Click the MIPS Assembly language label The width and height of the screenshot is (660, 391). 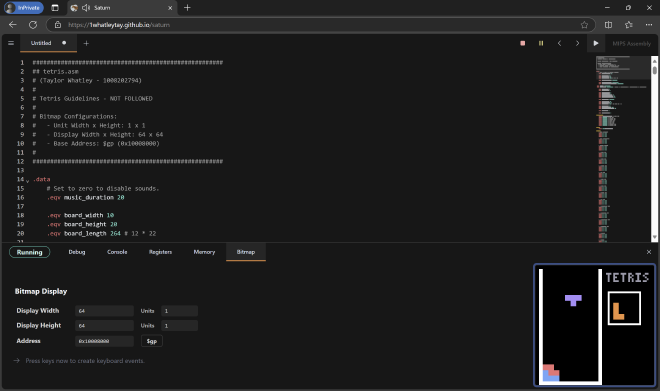631,44
